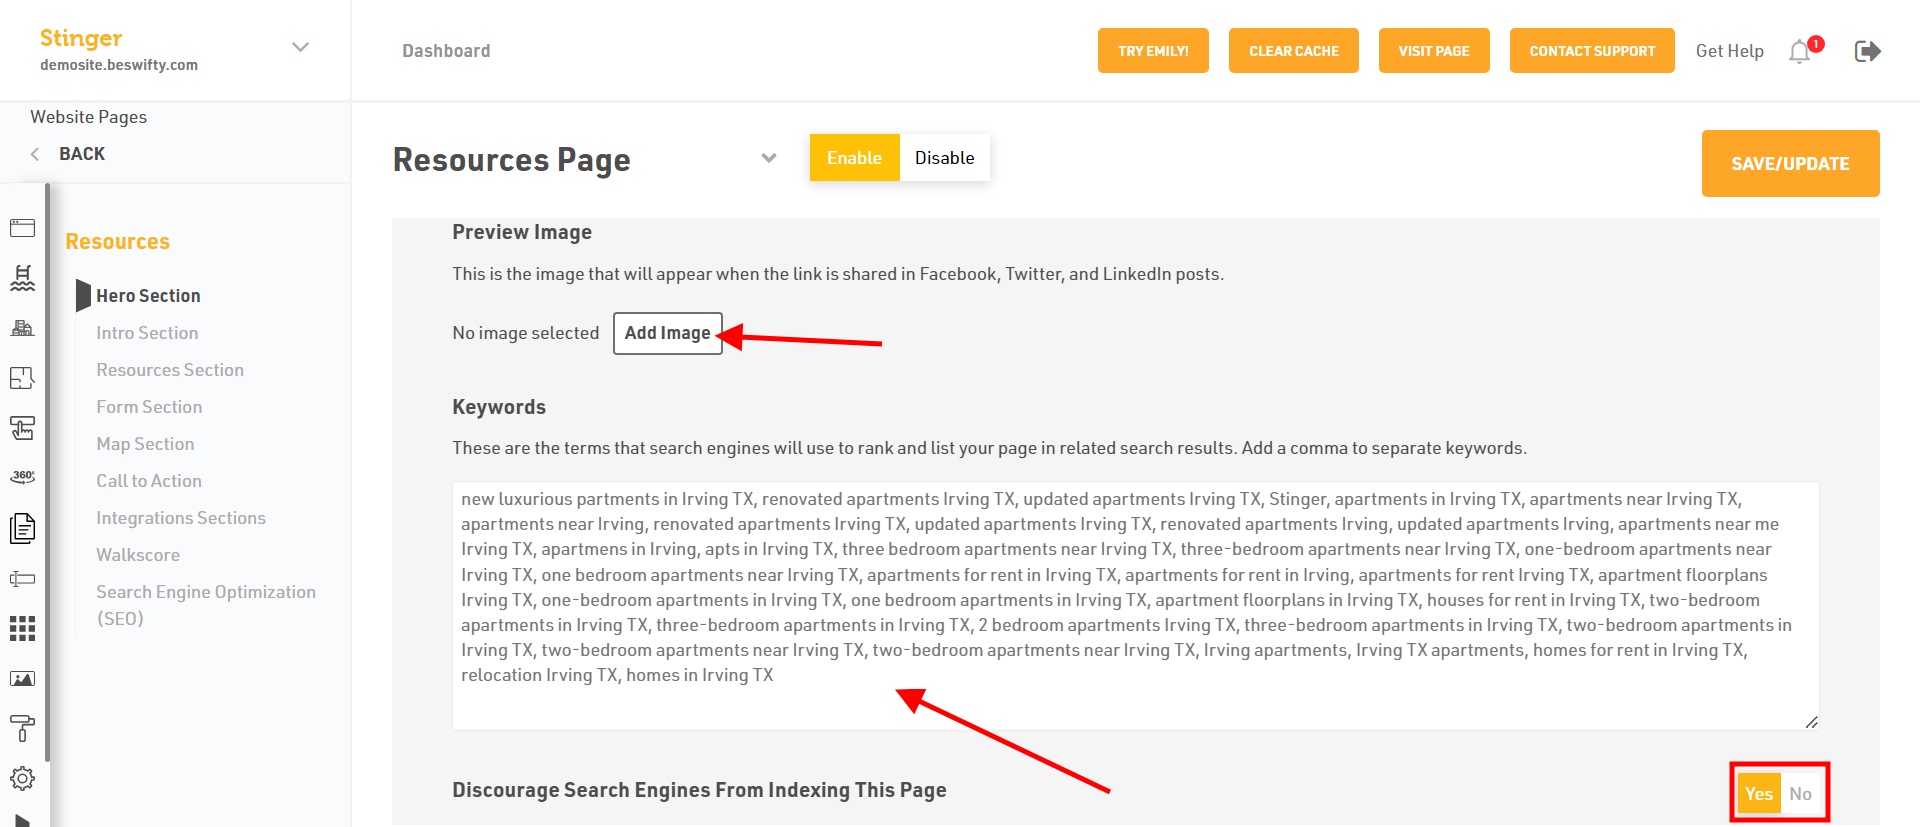Open the grid apps icon in sidebar
This screenshot has width=1920, height=827.
pos(22,628)
